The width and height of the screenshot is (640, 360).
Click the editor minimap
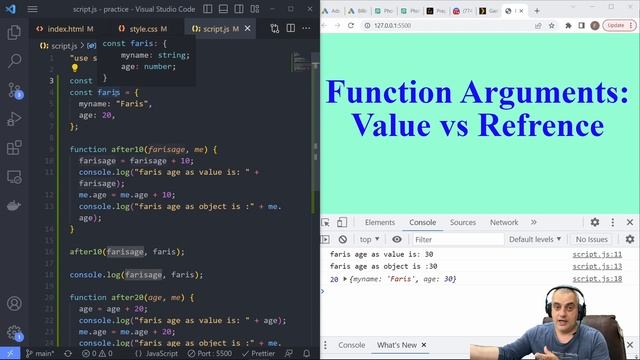(301, 62)
